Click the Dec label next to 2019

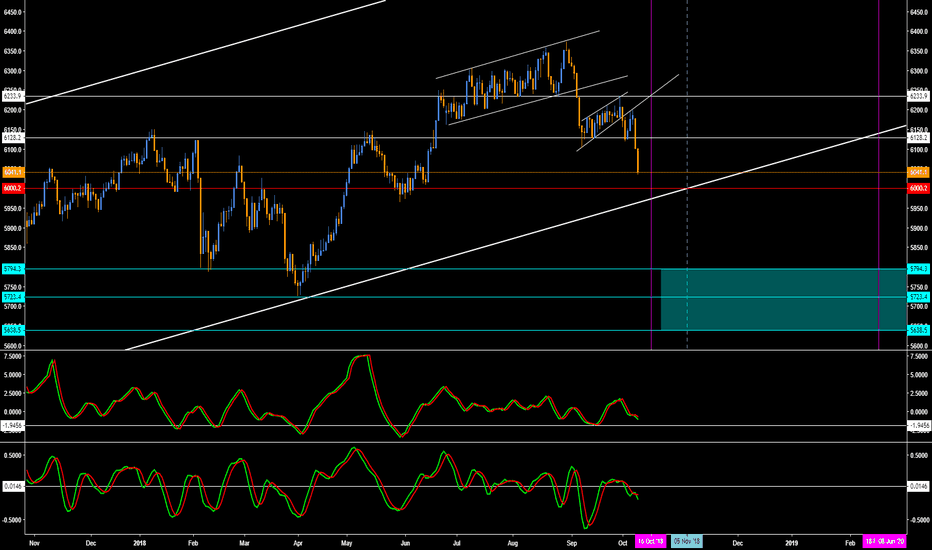pos(738,543)
